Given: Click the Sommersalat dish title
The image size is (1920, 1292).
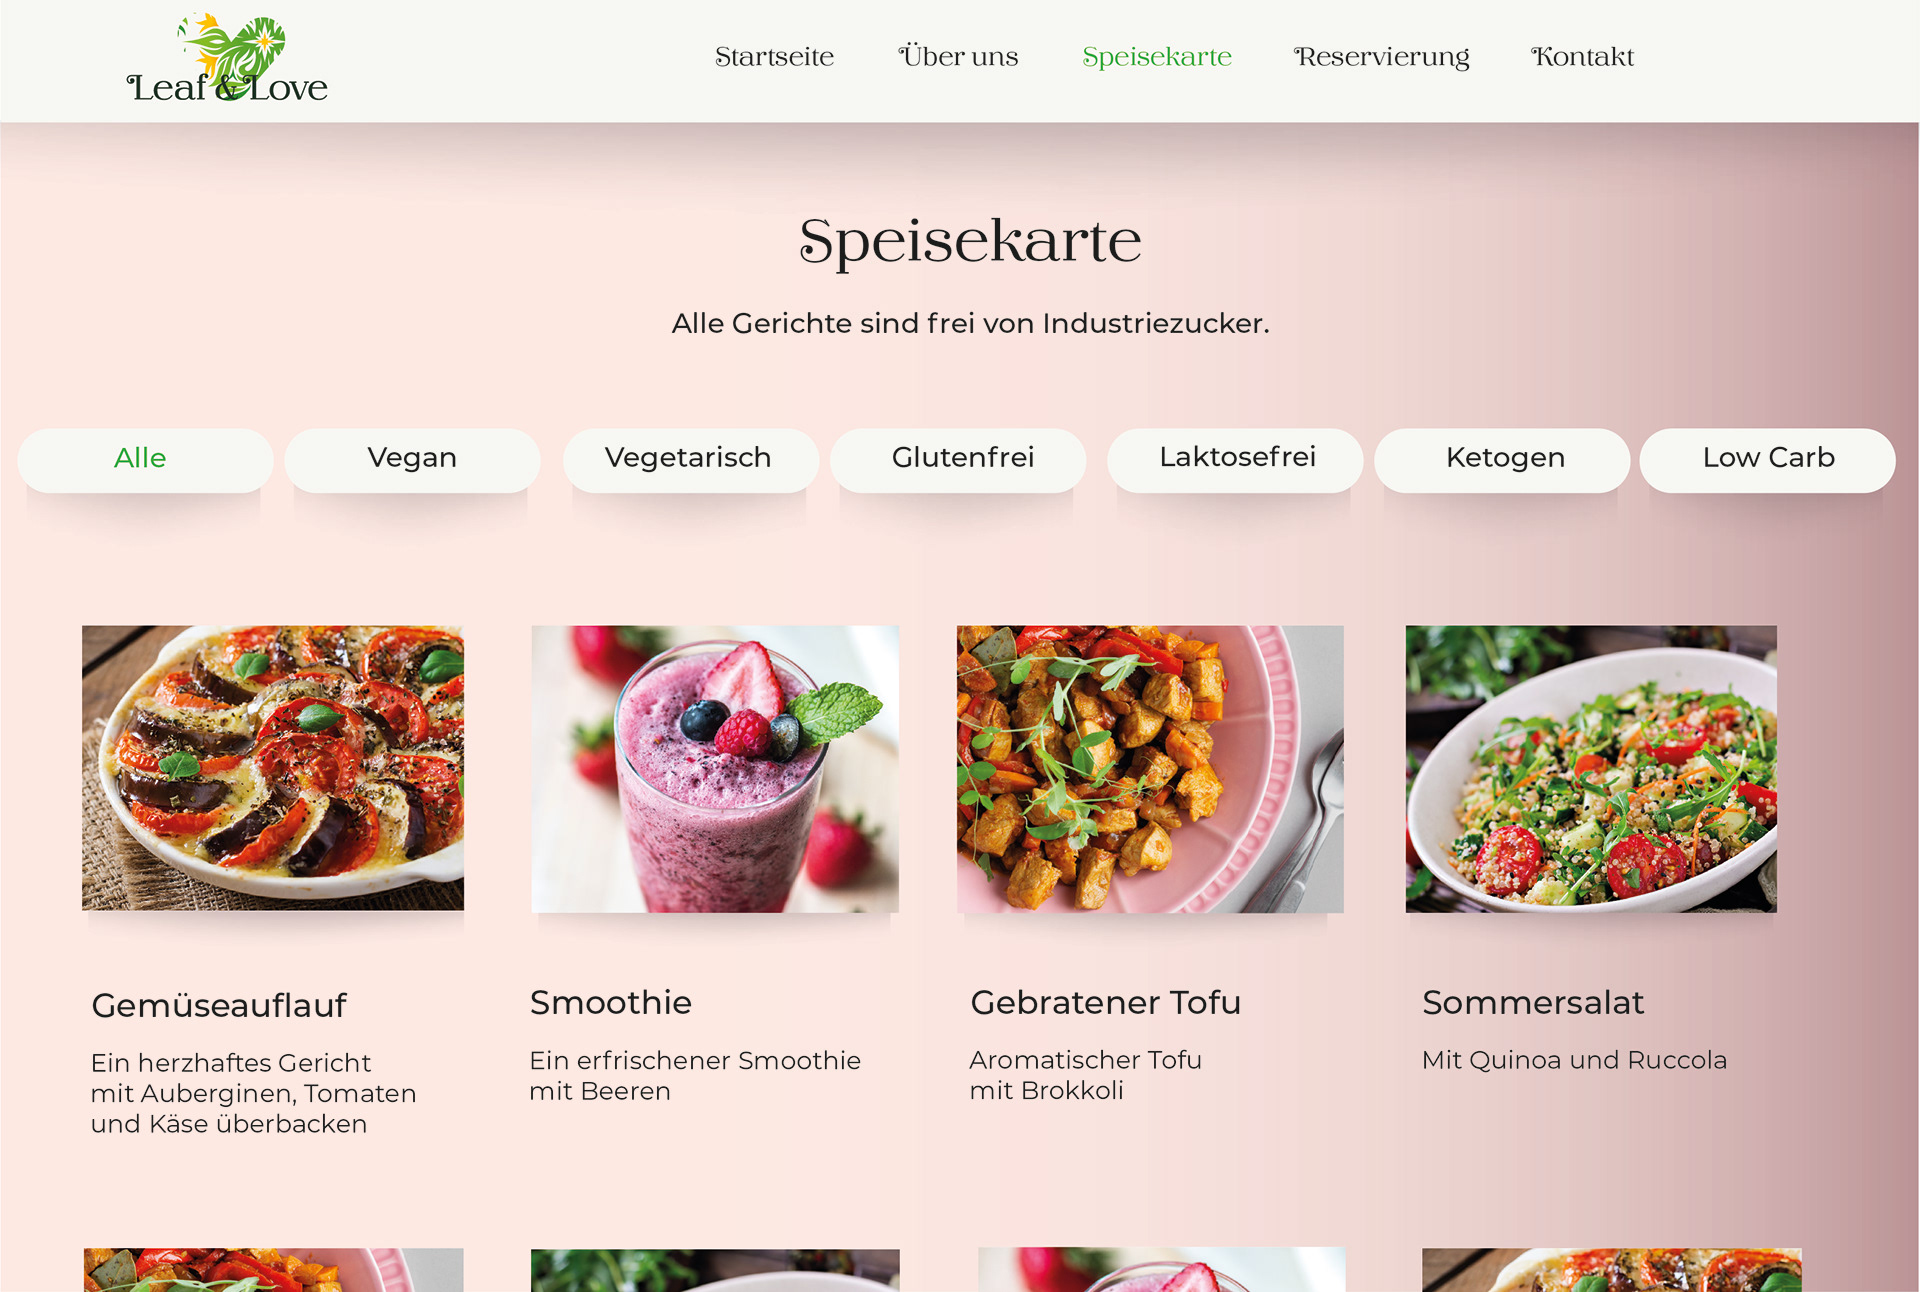Looking at the screenshot, I should 1533,1002.
